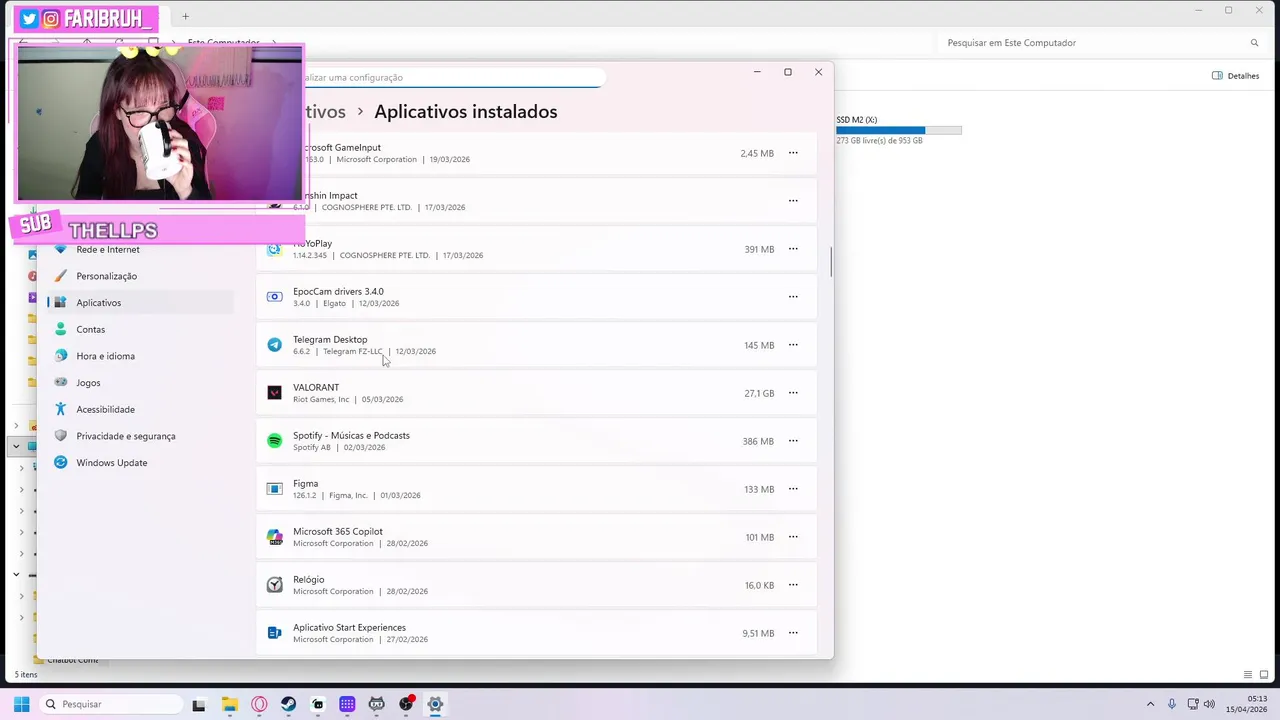Click the Detalhes button in File Explorer
Screen dimensions: 1280x720
tap(1236, 76)
